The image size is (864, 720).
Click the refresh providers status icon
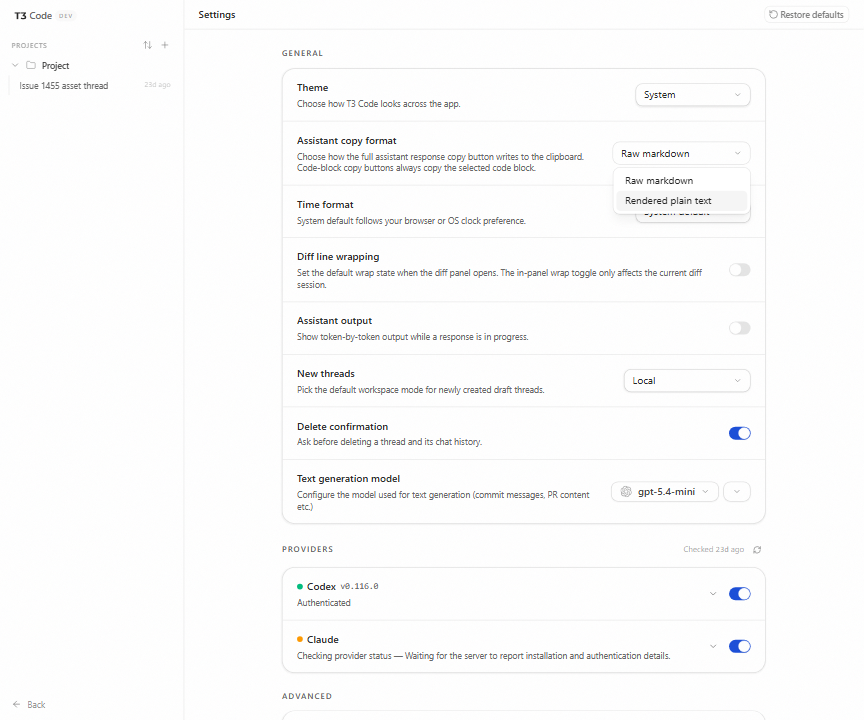757,549
